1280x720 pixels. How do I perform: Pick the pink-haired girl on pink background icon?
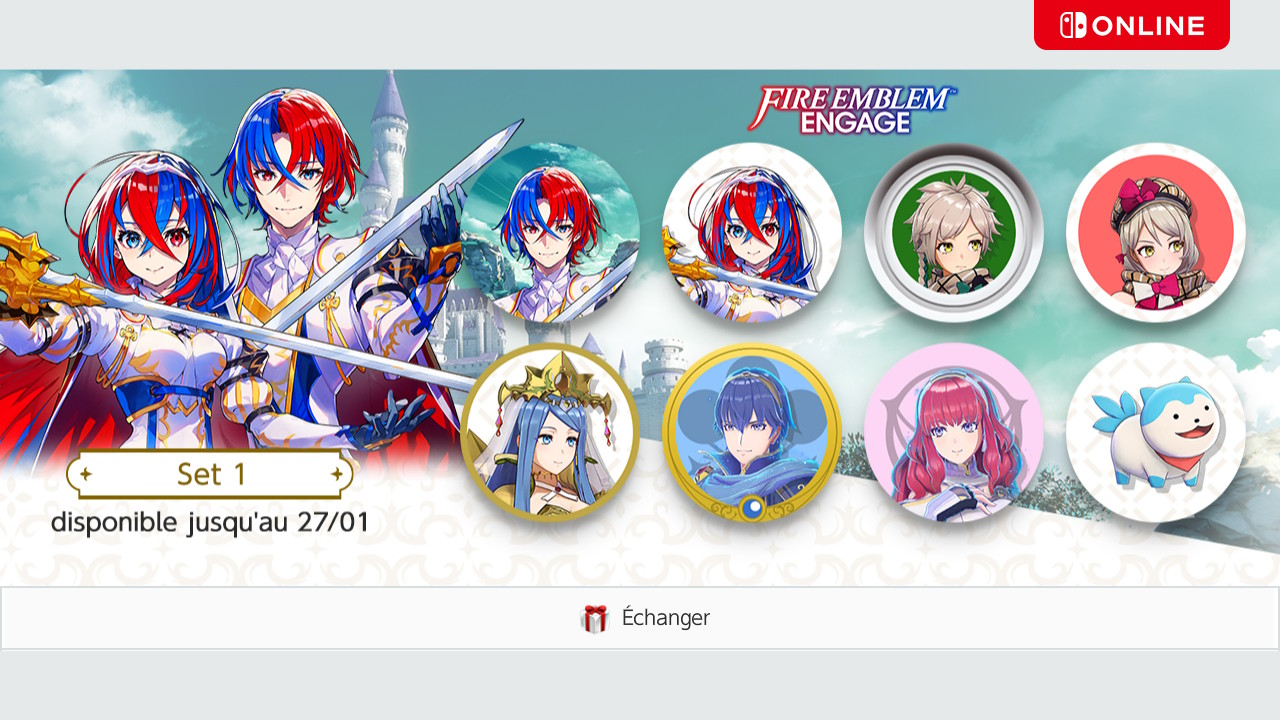[x=954, y=433]
